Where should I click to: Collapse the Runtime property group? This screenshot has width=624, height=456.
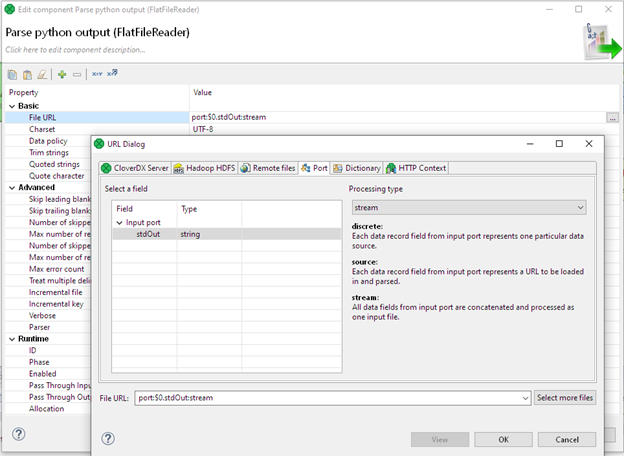coord(12,339)
